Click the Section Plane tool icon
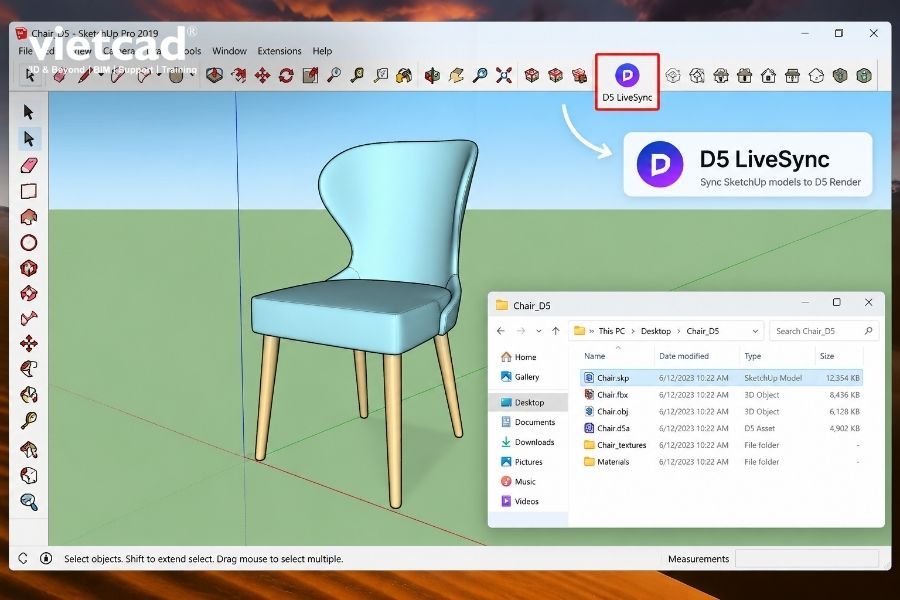 click(432, 75)
